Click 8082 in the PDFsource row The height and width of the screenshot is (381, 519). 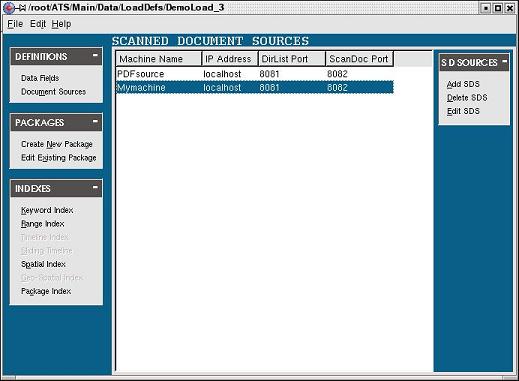click(337, 74)
